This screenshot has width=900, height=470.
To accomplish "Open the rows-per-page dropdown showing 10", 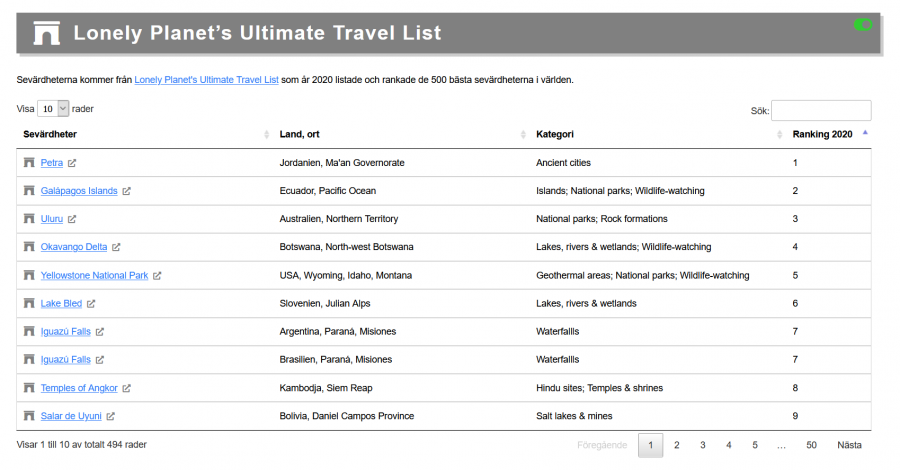I will click(x=54, y=109).
